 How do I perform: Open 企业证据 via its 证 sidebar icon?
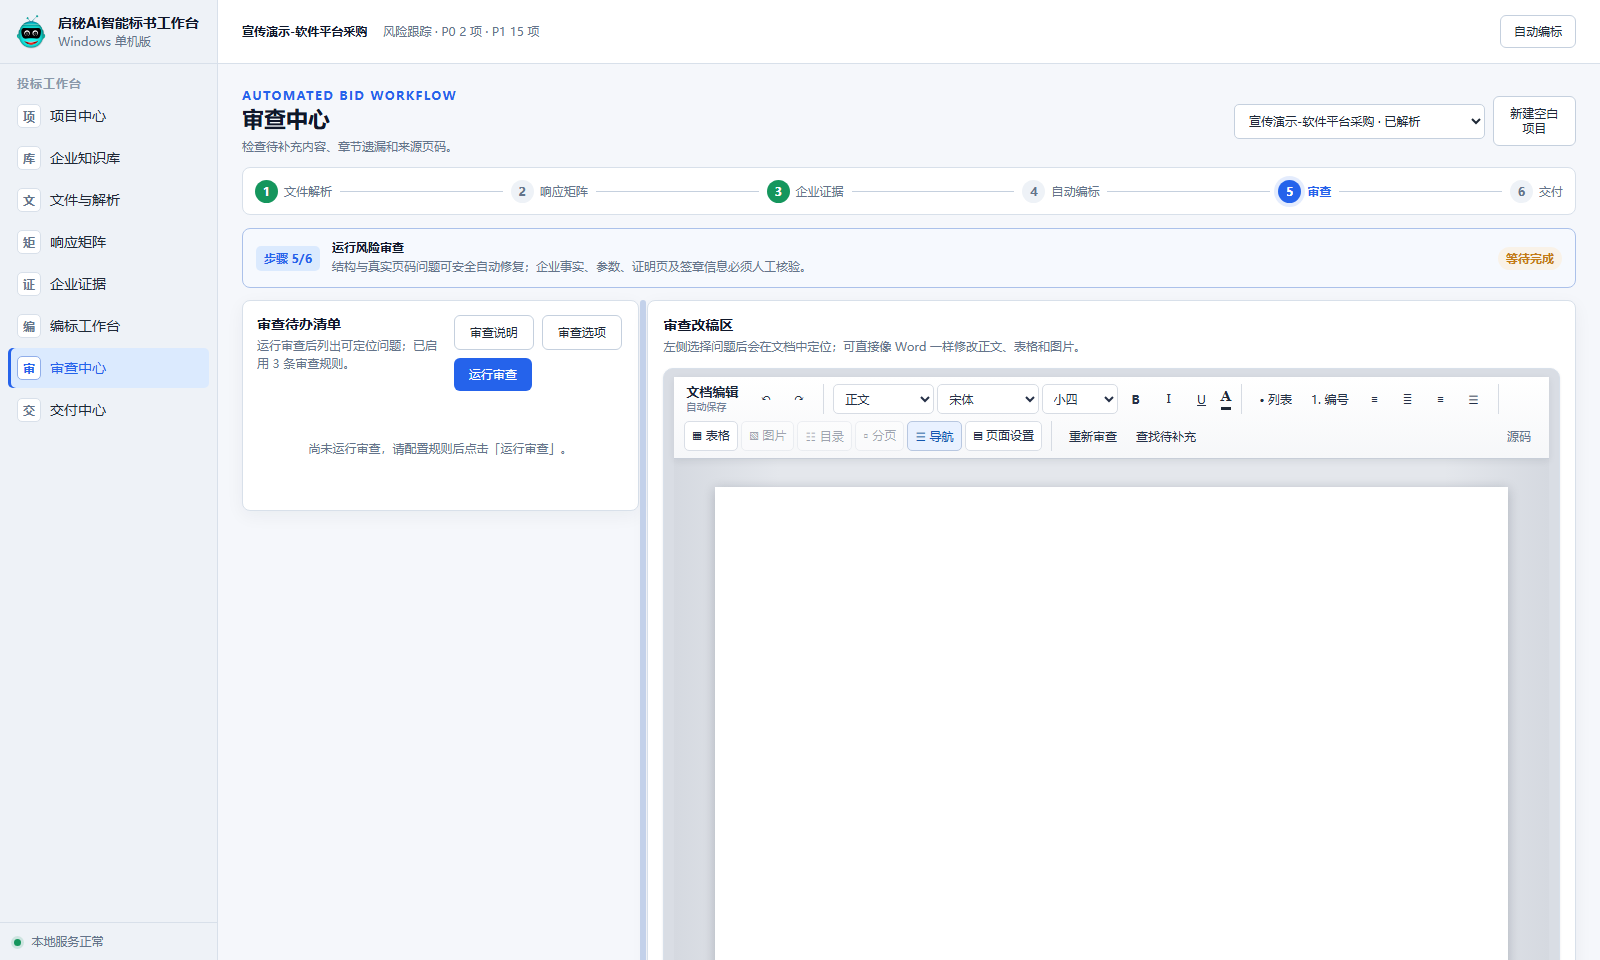point(29,284)
